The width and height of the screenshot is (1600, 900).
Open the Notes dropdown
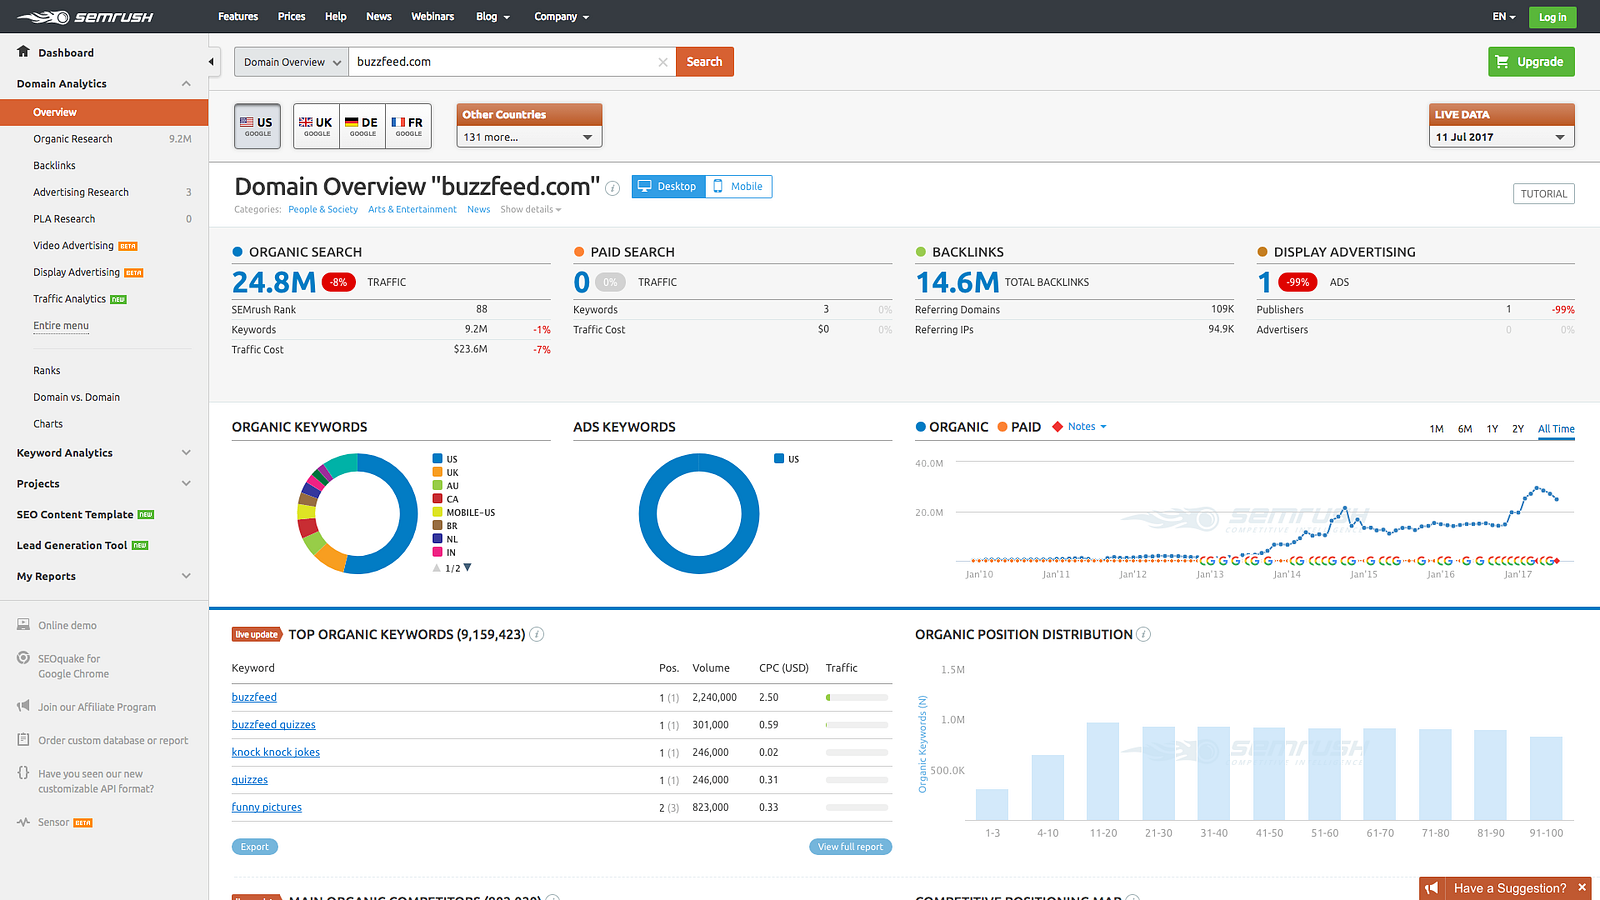[1087, 427]
